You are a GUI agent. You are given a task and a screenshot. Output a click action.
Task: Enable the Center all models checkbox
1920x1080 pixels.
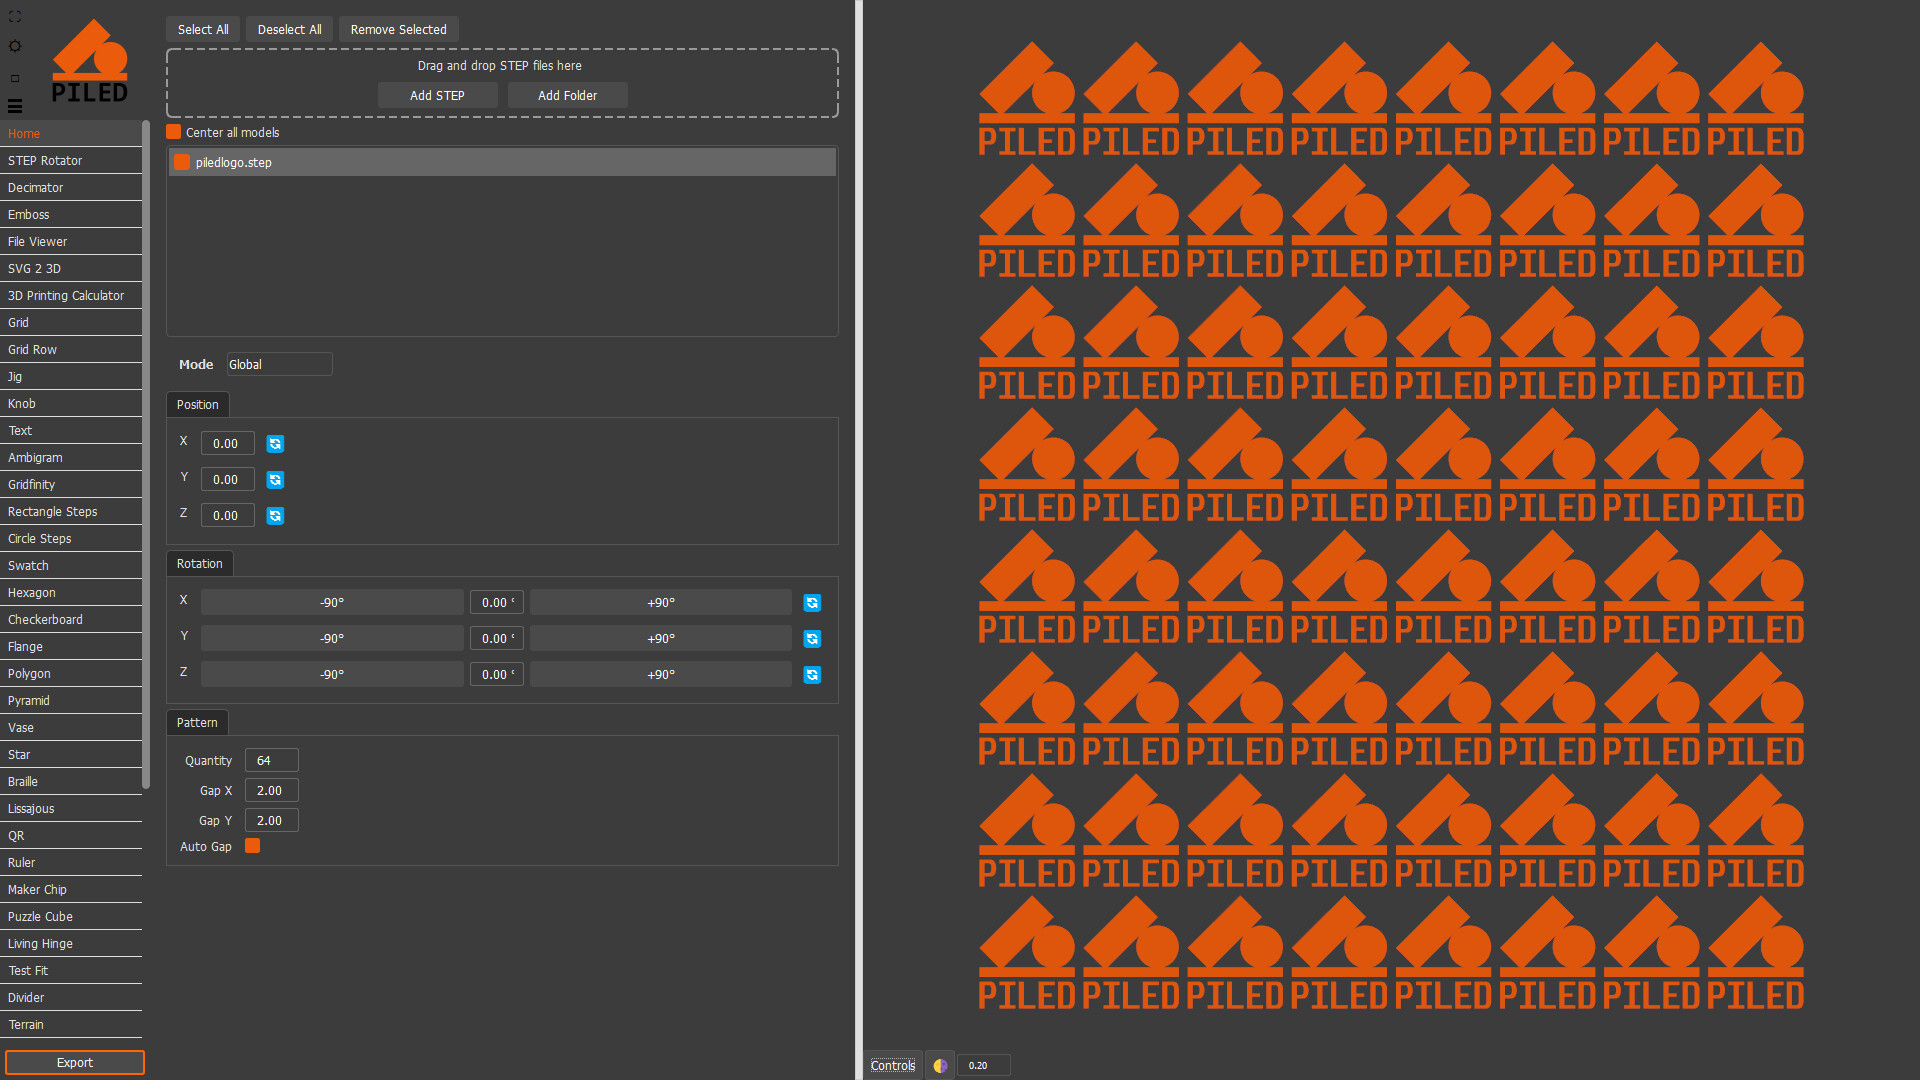click(x=171, y=131)
